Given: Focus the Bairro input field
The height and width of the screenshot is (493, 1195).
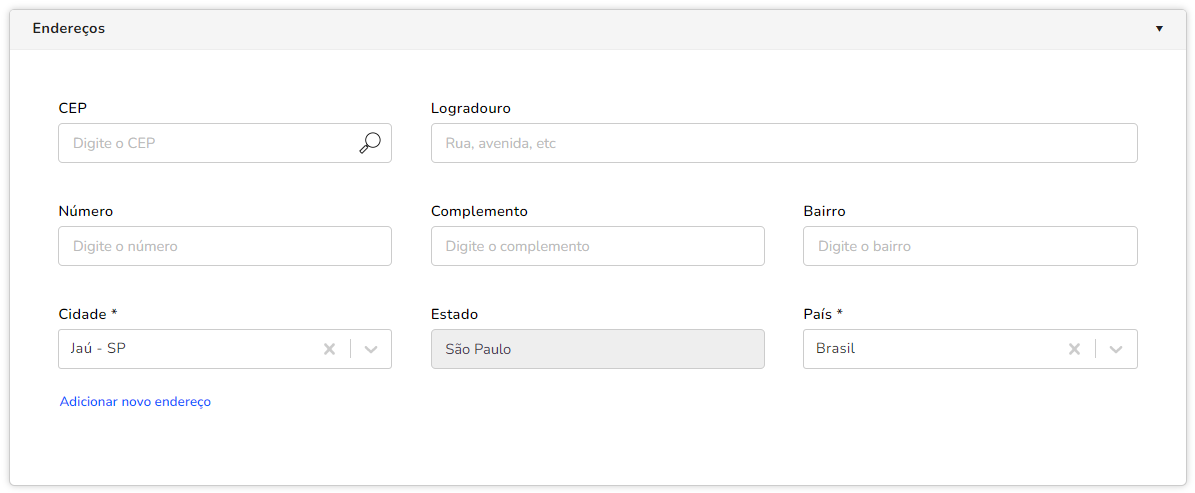Looking at the screenshot, I should 970,246.
